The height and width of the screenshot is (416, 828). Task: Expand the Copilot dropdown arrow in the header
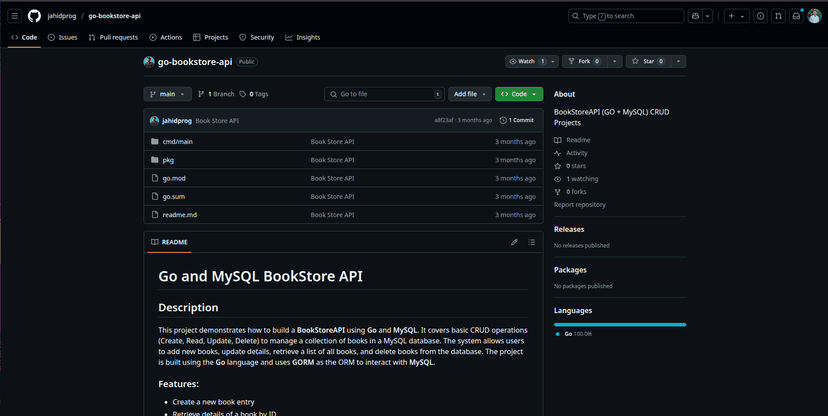point(708,16)
